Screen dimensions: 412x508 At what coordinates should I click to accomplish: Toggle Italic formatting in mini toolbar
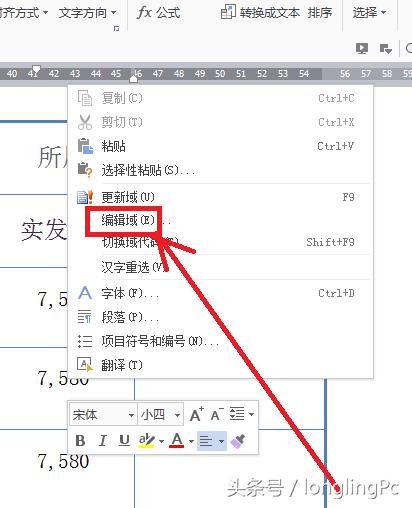(x=103, y=441)
